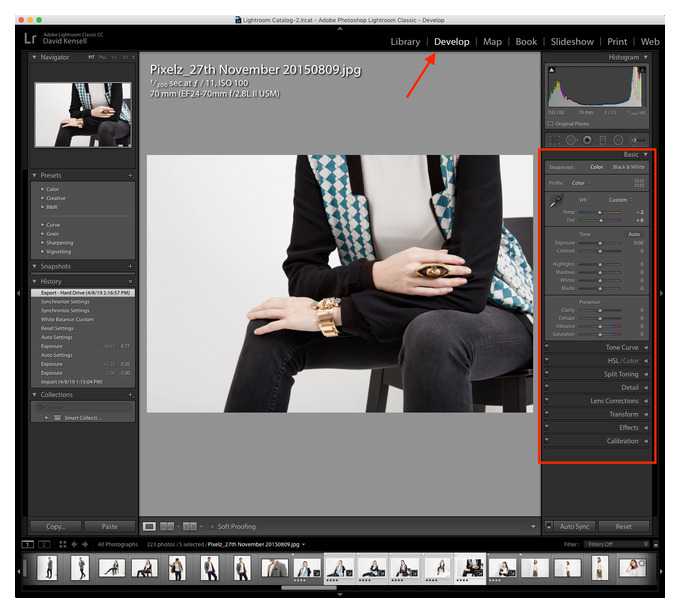
Task: Toggle the Auto Sync switch
Action: click(549, 526)
